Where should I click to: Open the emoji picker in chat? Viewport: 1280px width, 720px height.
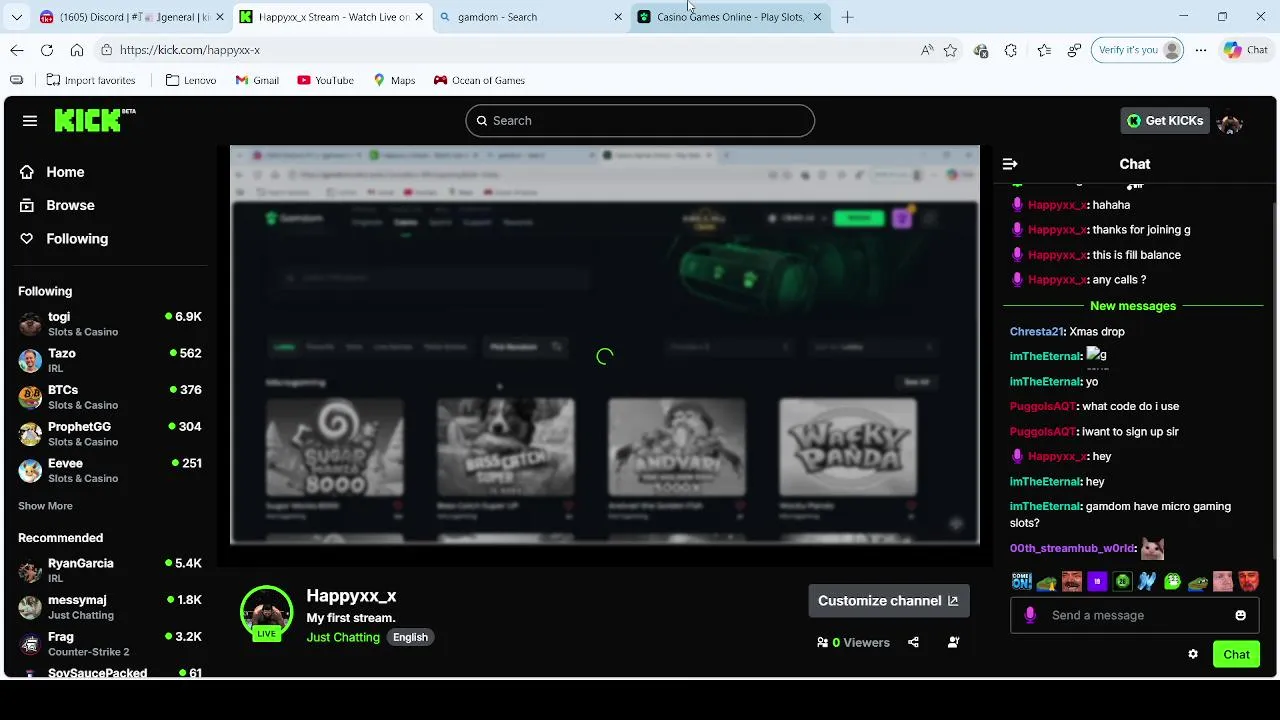1240,615
